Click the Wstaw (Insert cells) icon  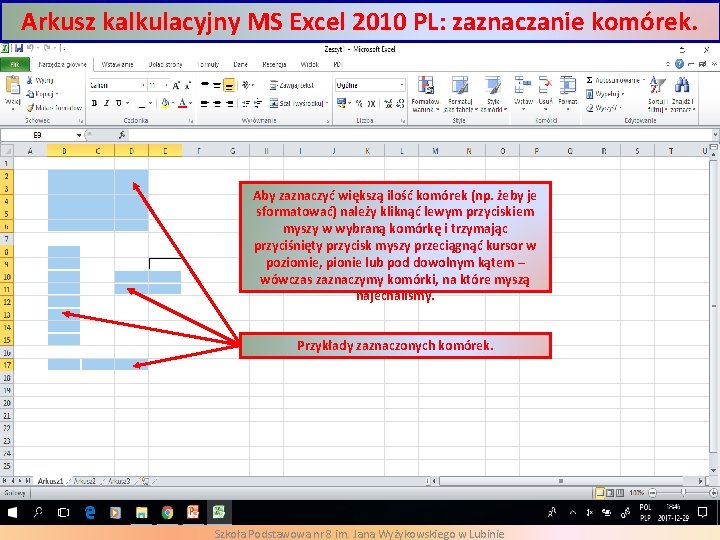coord(523,85)
